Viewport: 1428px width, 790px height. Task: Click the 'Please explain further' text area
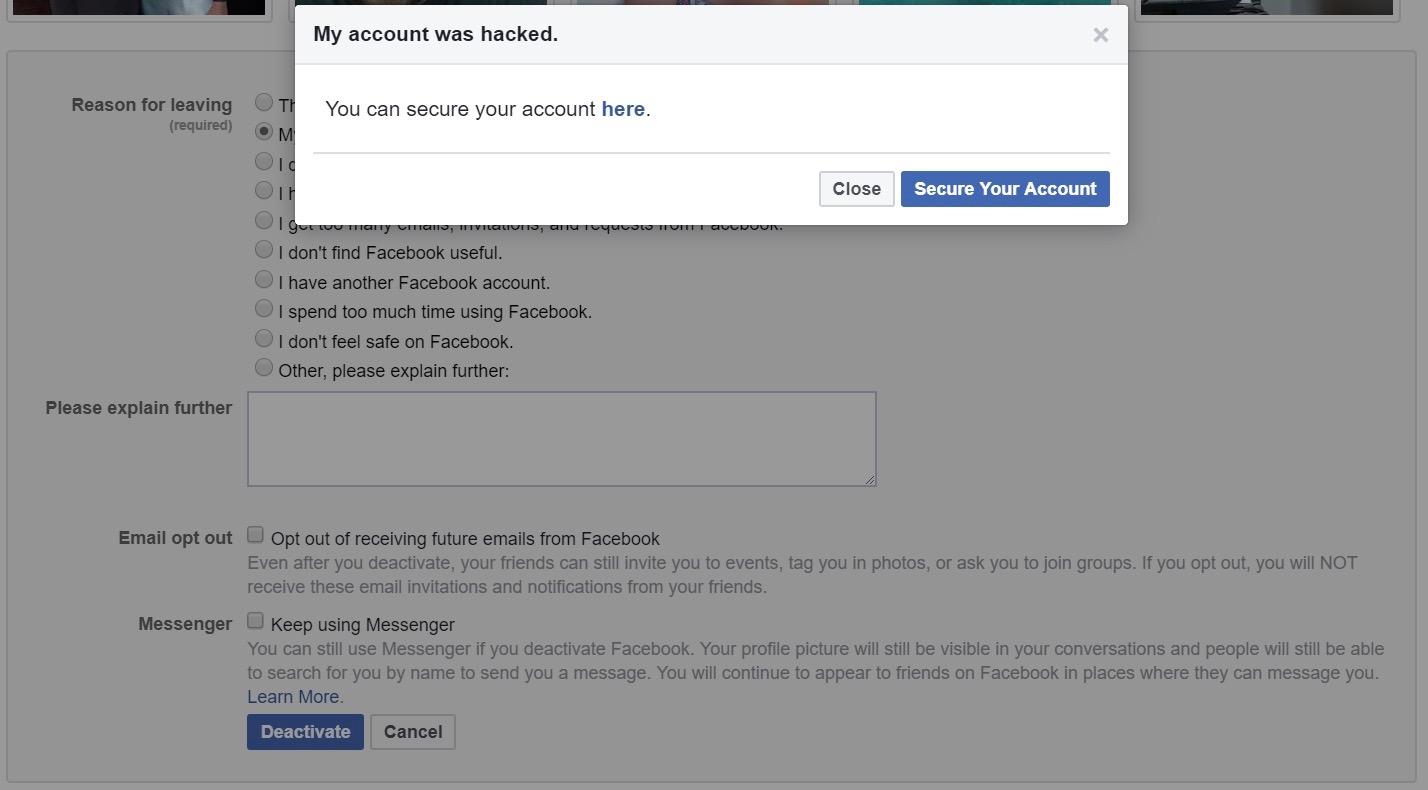point(561,438)
